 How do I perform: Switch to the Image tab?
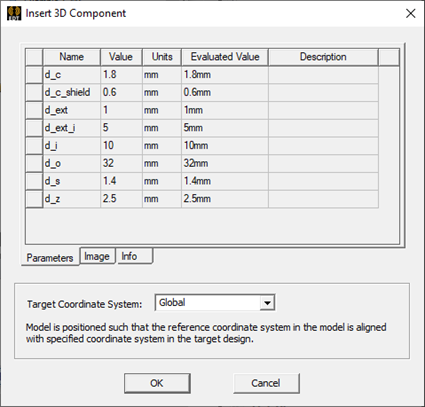[97, 256]
